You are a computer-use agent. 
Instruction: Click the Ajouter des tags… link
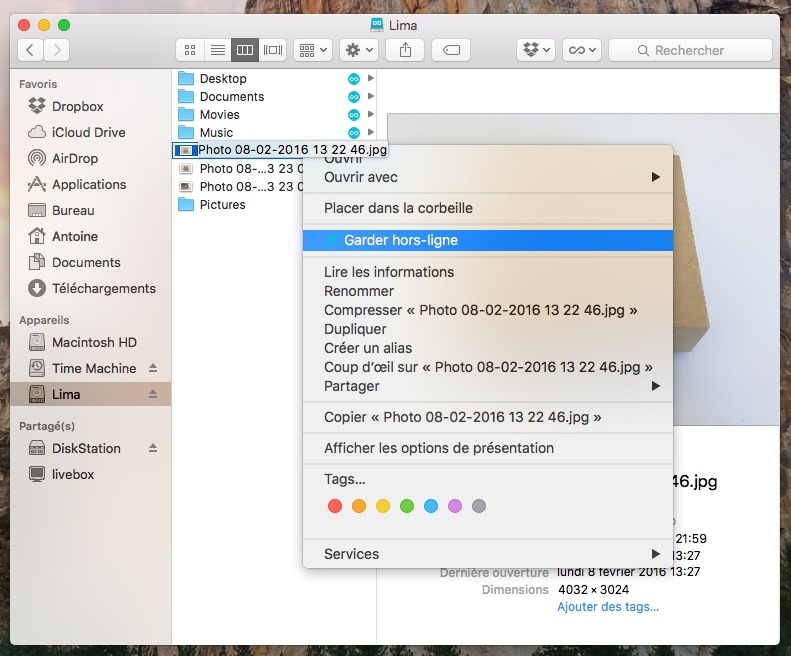pyautogui.click(x=608, y=607)
